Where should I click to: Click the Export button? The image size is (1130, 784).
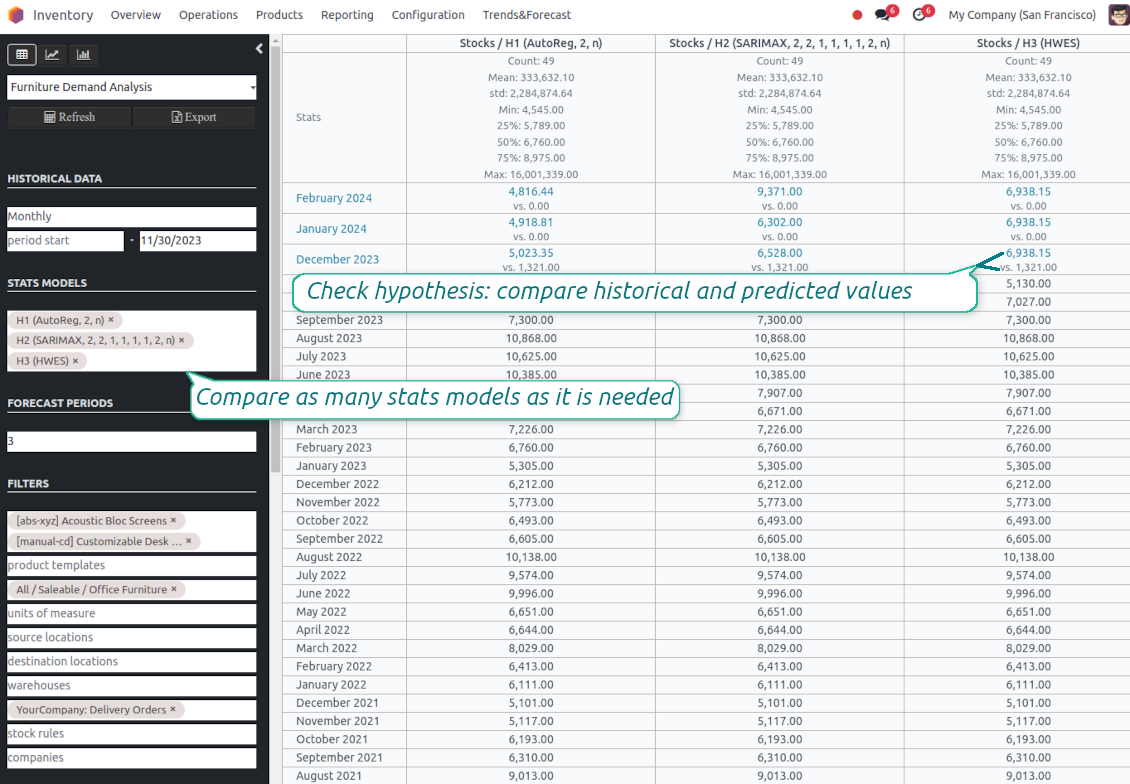tap(194, 117)
